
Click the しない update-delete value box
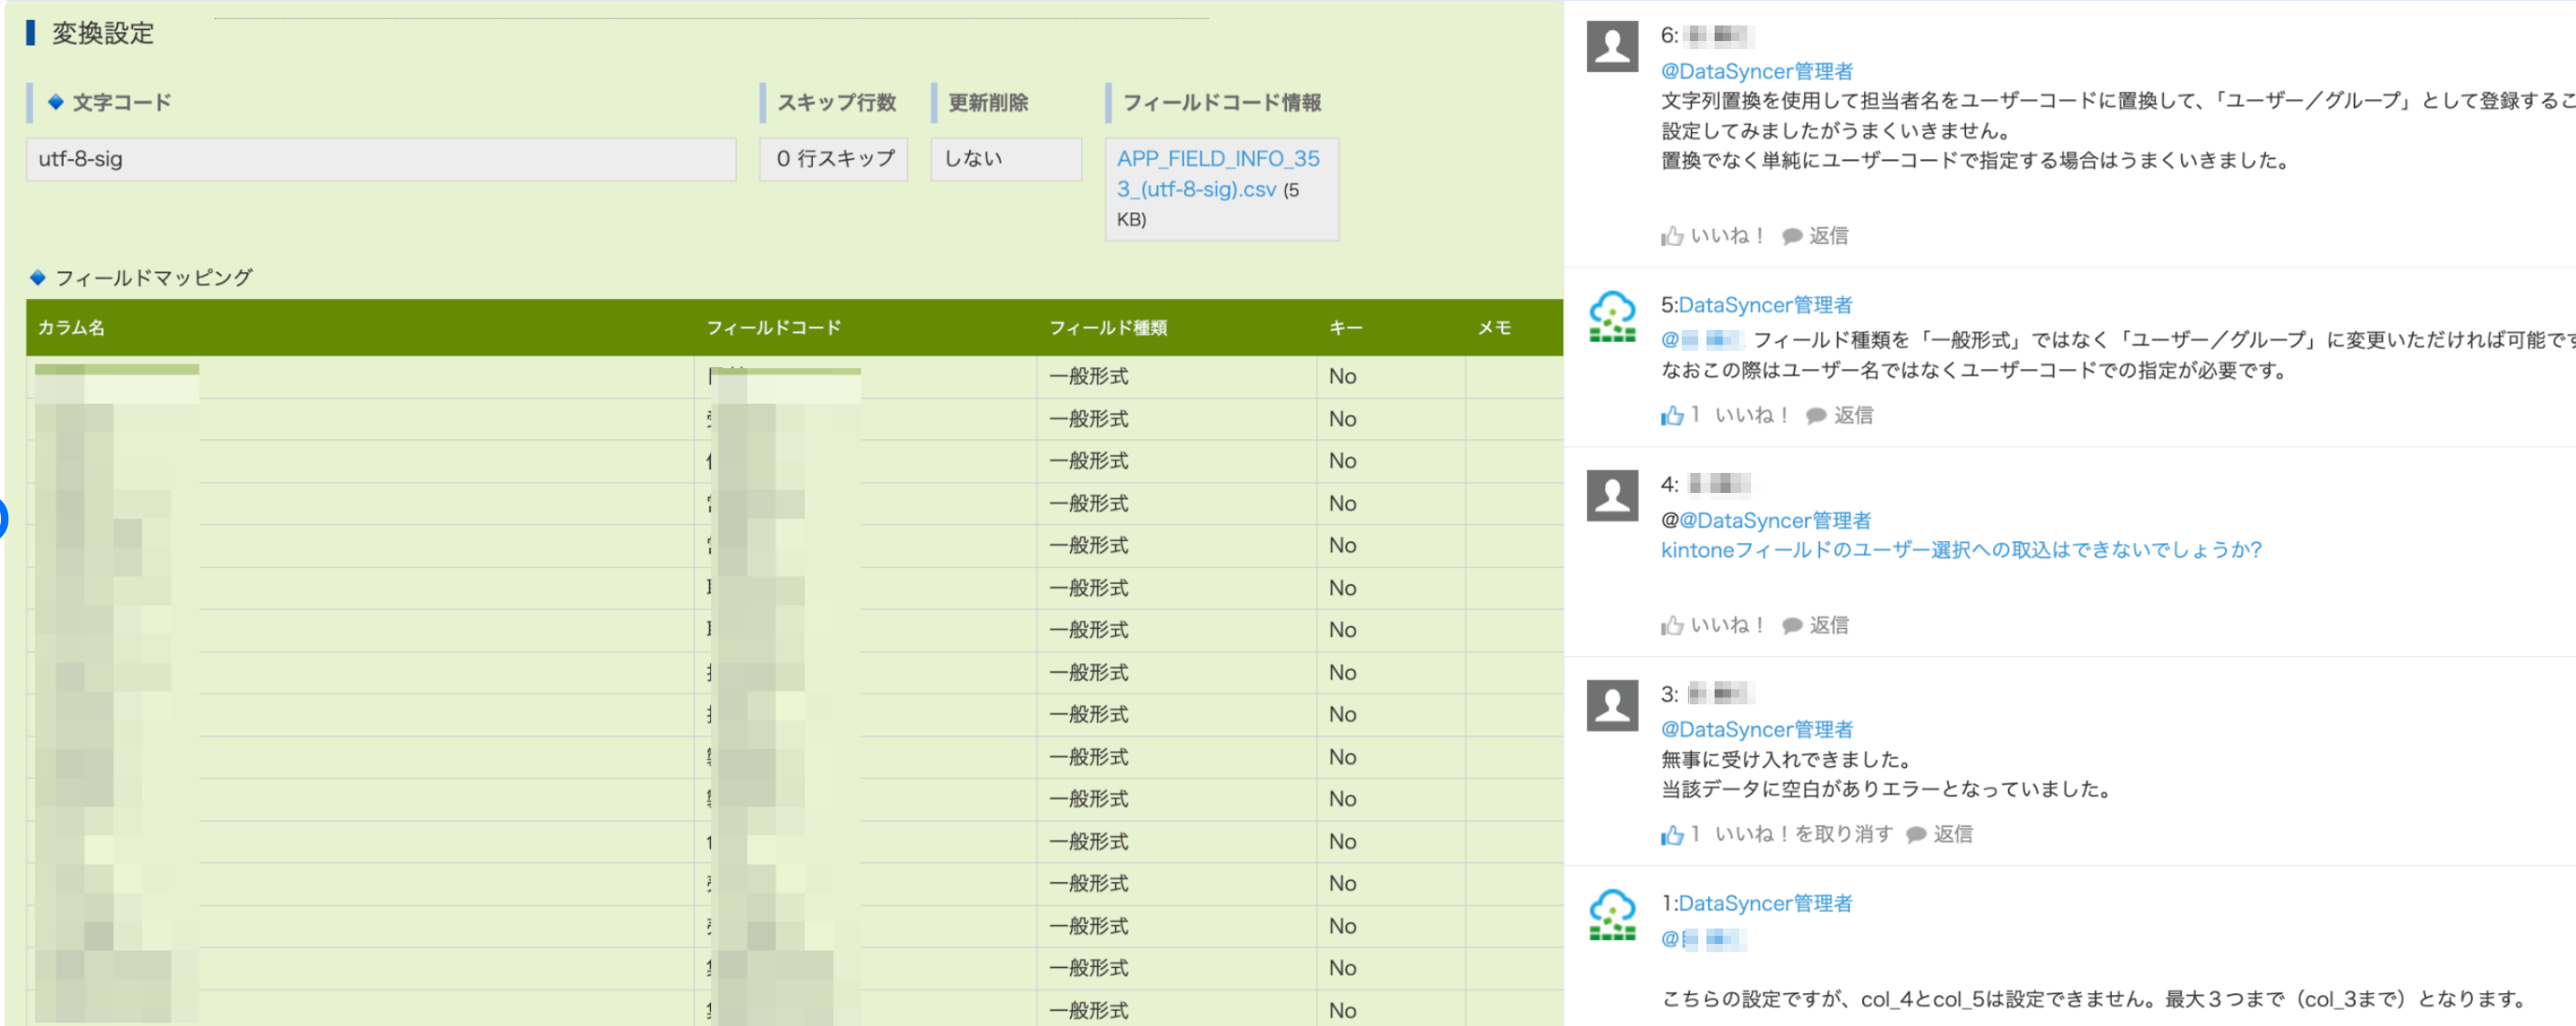tap(1006, 159)
